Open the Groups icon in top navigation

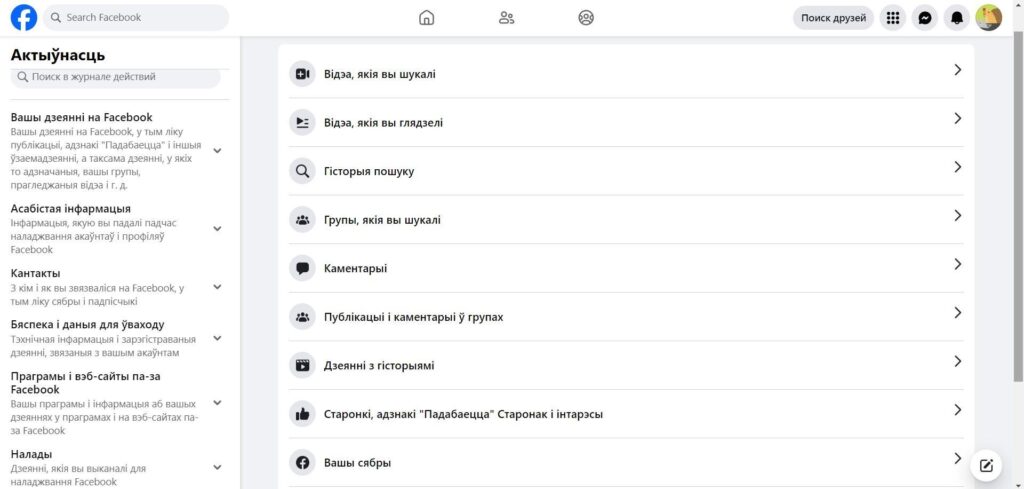tap(586, 18)
